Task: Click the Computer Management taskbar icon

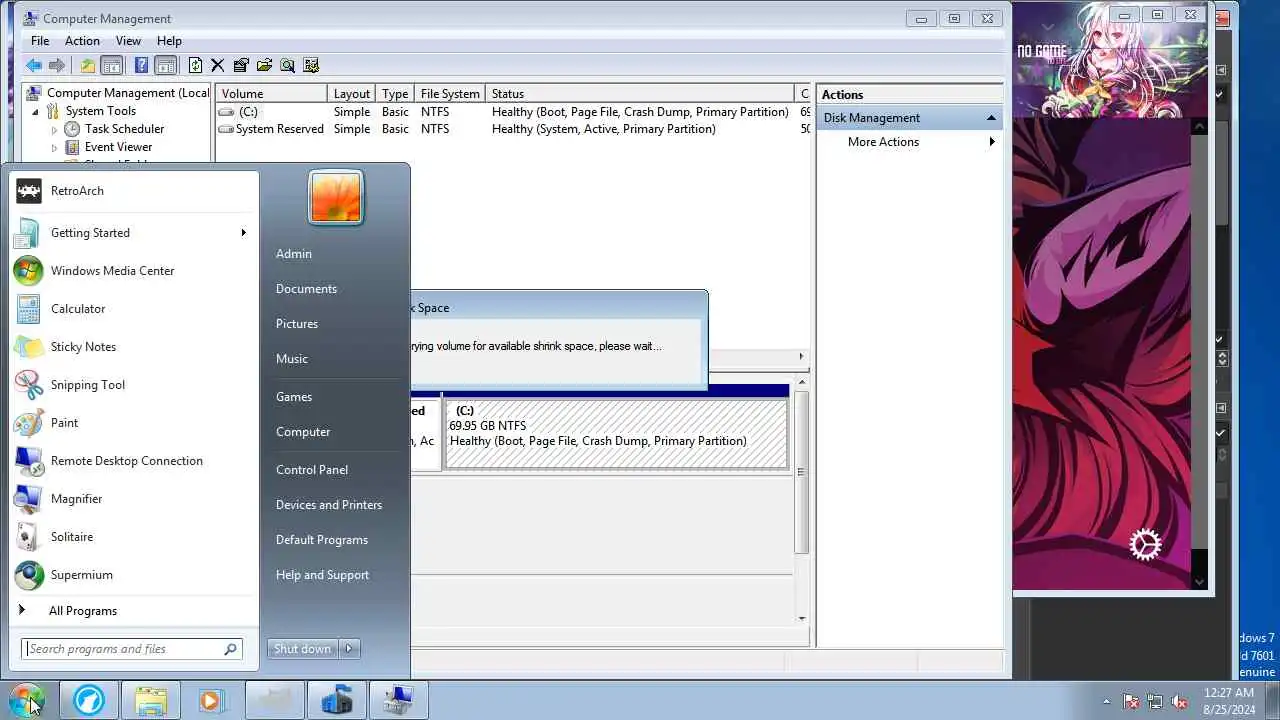Action: point(399,700)
